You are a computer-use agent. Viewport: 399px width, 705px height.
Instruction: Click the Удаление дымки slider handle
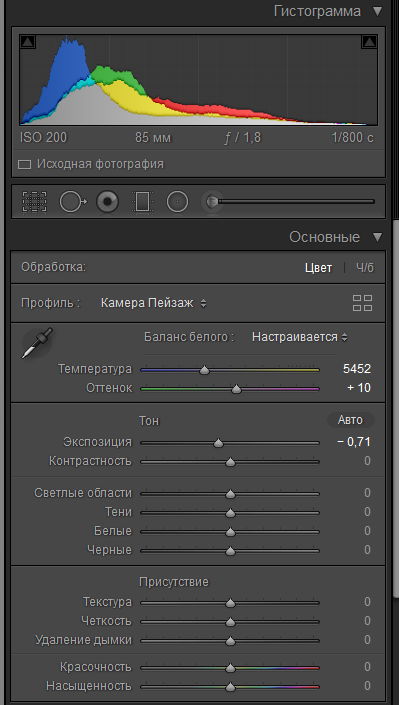tap(230, 641)
